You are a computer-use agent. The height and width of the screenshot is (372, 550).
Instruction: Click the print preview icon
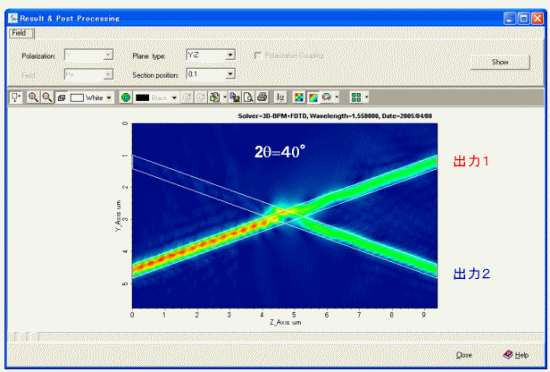pos(249,97)
